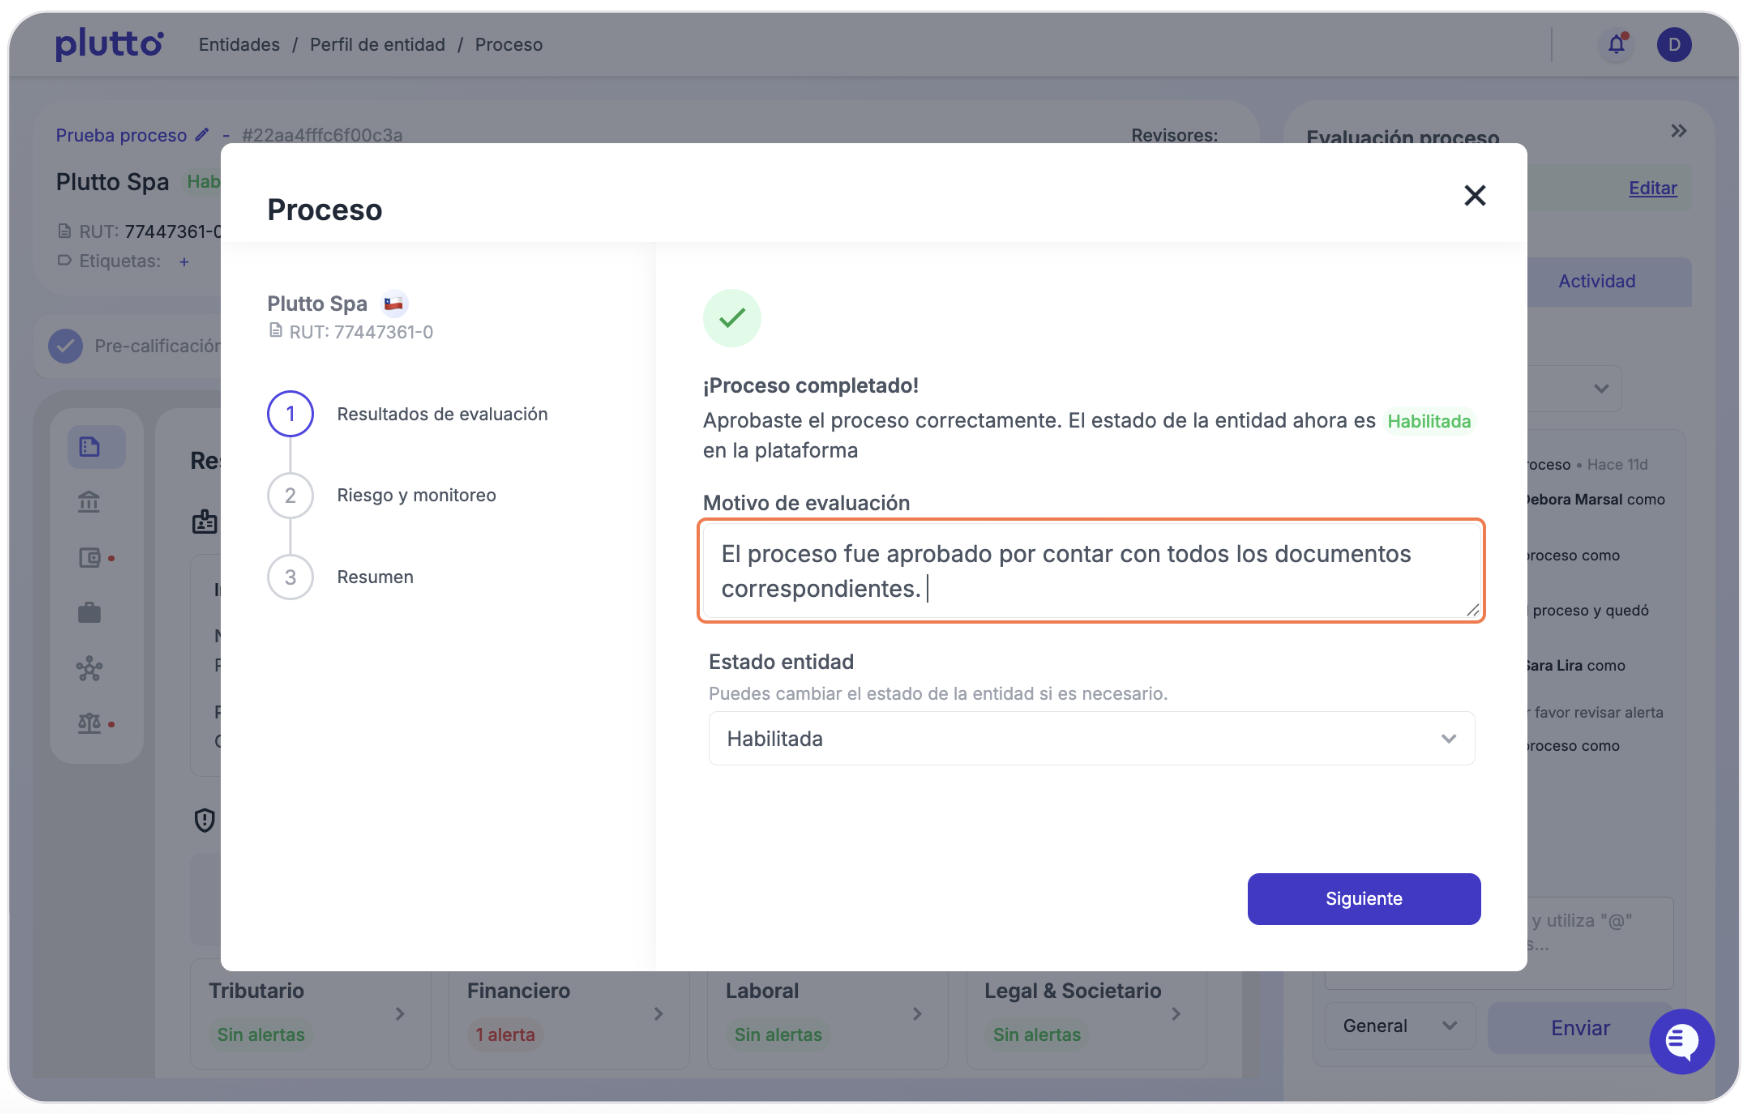The height and width of the screenshot is (1114, 1756).
Task: Open the document sidebar icon
Action: (x=90, y=447)
